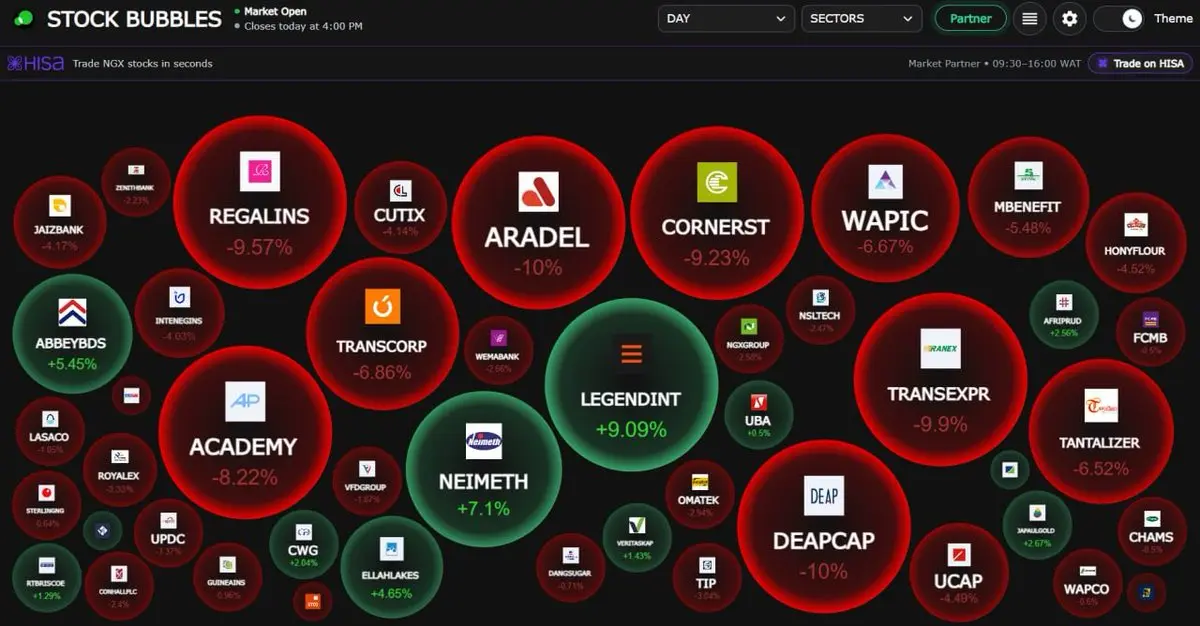Viewport: 1200px width, 626px height.
Task: Click 'Closes today at 4:00 PM' text
Action: pyautogui.click(x=304, y=26)
